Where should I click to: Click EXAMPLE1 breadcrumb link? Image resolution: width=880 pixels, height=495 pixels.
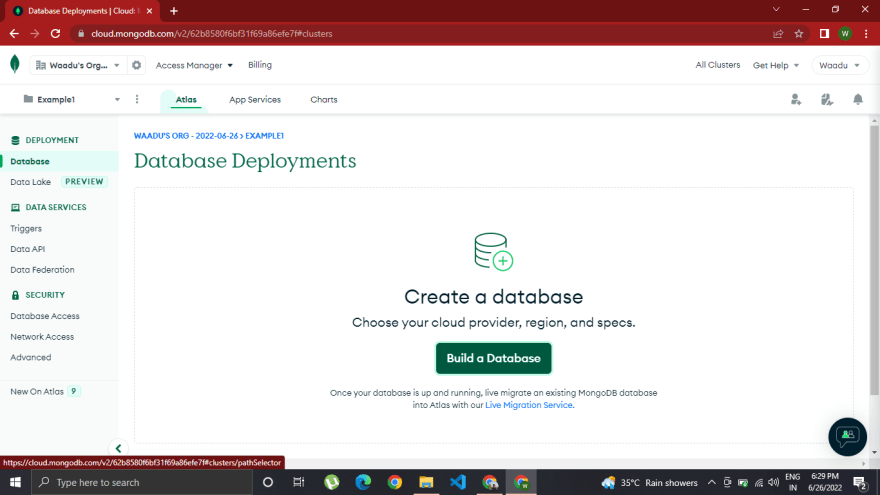pos(264,136)
